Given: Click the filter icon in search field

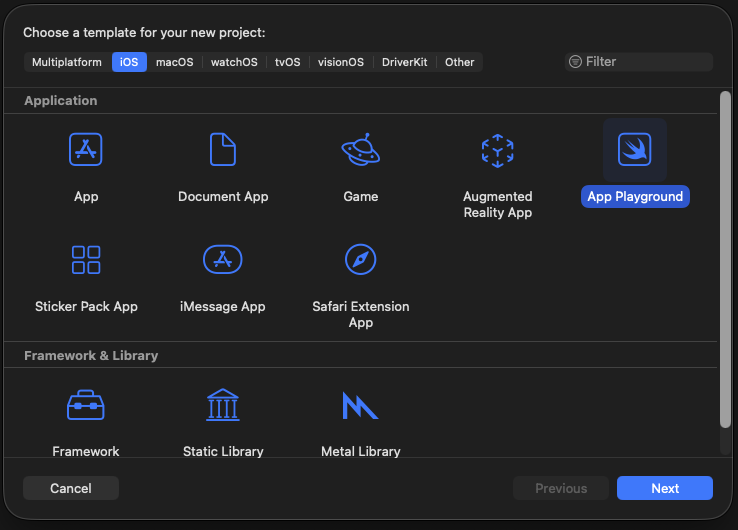Looking at the screenshot, I should [x=575, y=62].
